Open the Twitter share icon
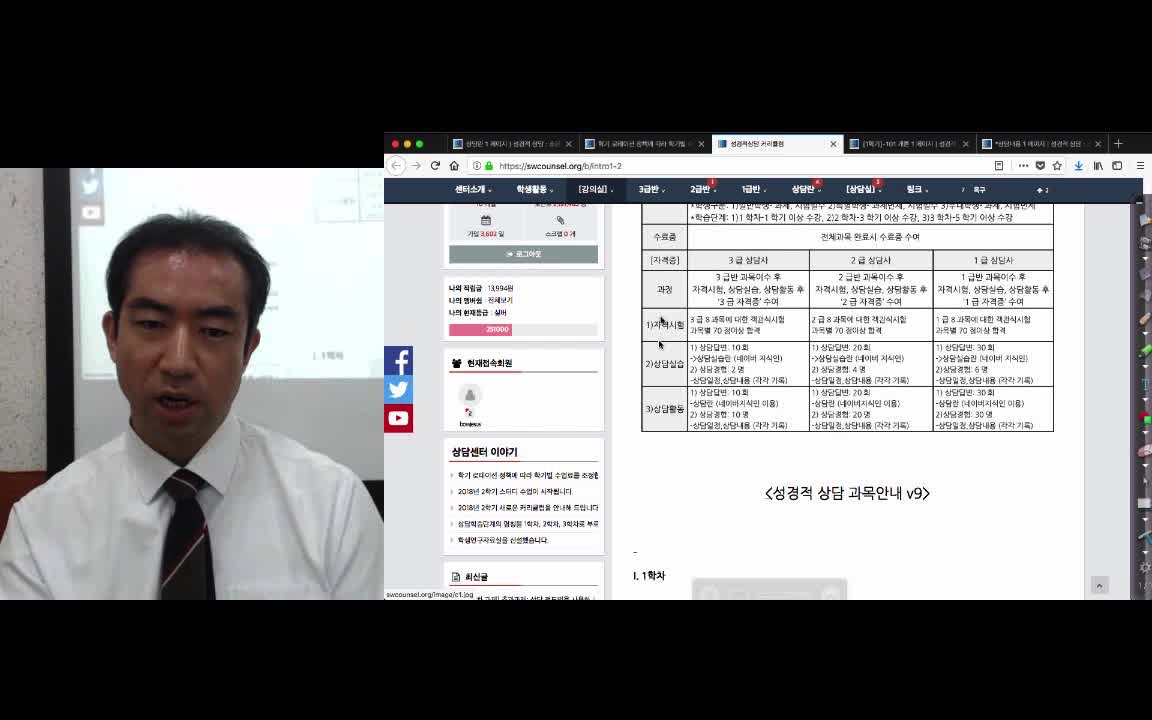 click(398, 389)
